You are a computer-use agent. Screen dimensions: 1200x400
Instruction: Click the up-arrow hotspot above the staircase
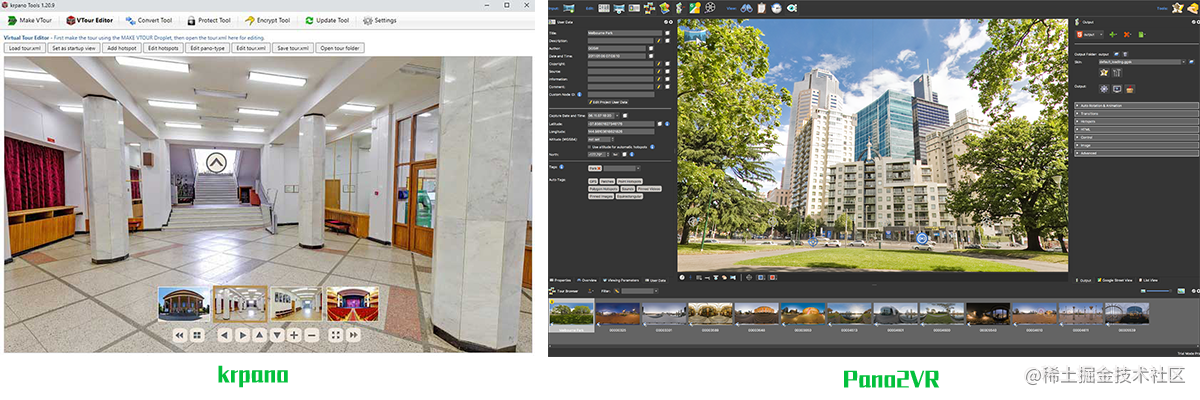click(215, 161)
